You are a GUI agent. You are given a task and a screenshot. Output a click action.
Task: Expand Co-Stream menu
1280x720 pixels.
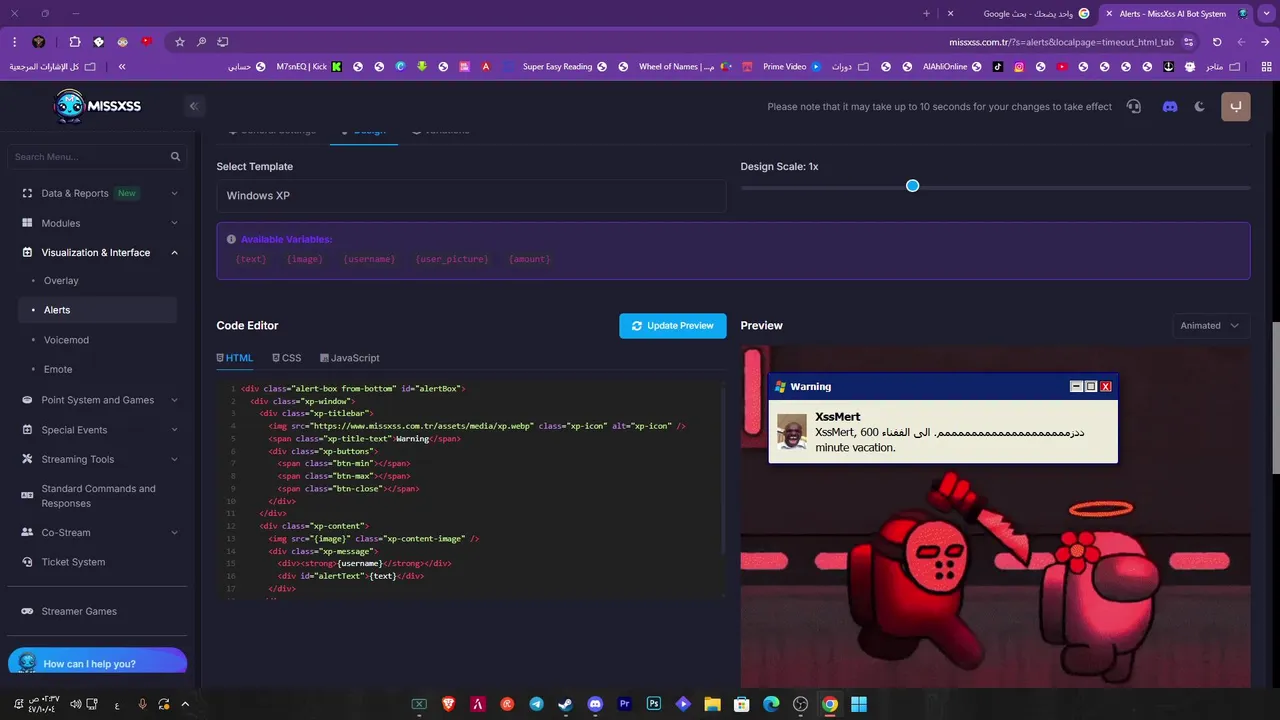(x=100, y=533)
